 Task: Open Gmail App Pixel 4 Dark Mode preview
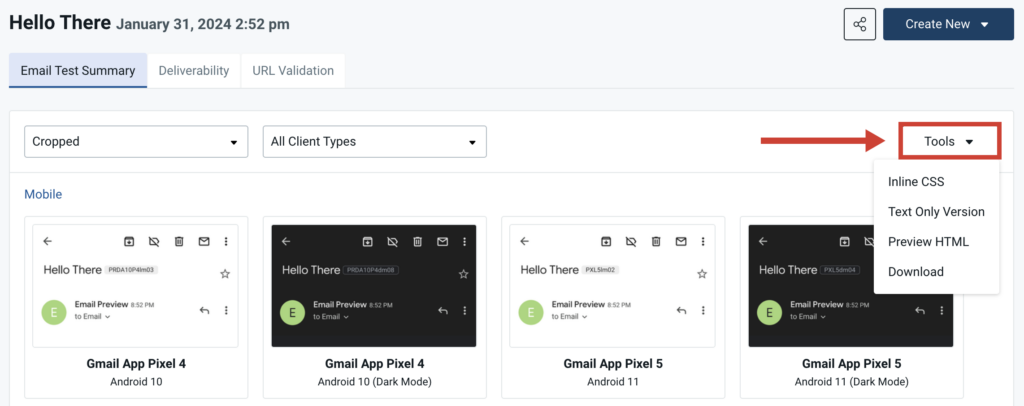374,286
